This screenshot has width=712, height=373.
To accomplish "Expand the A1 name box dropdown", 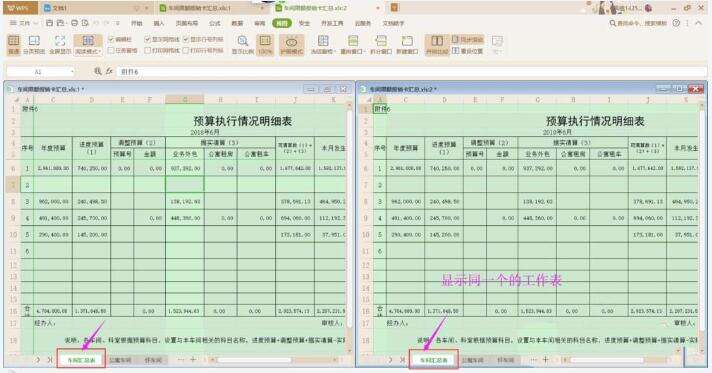I will [x=72, y=72].
